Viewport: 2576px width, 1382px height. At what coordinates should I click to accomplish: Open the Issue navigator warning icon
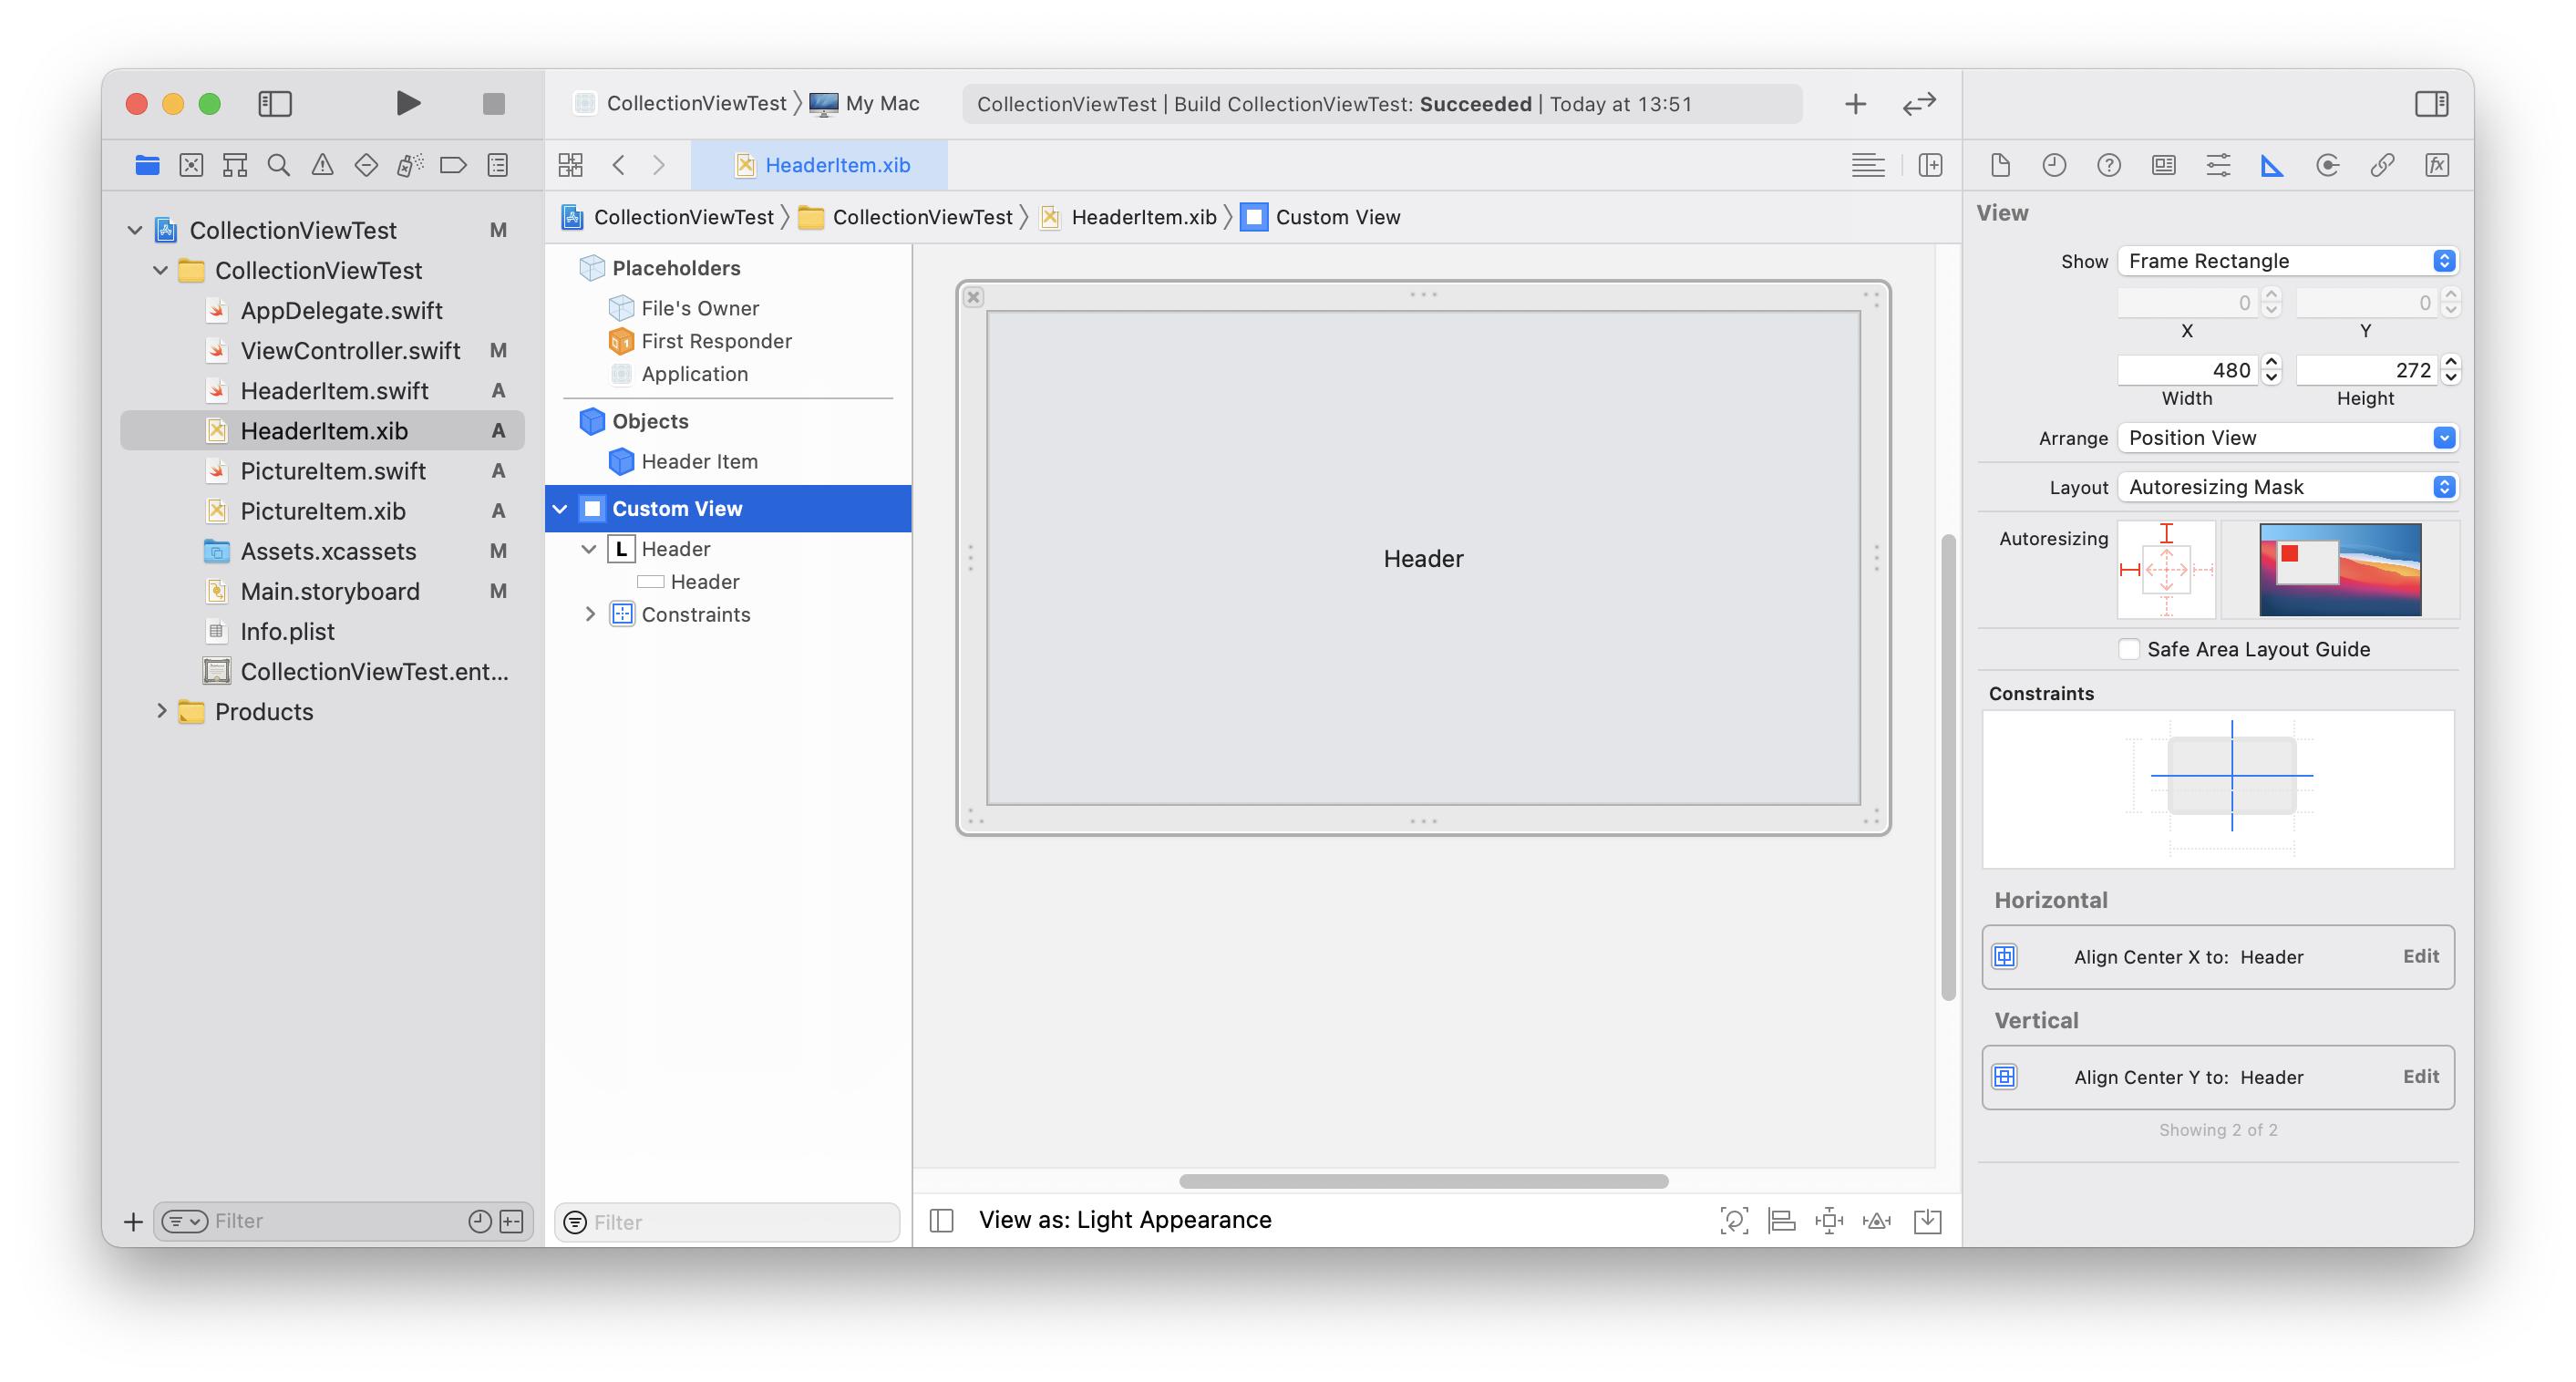coord(322,165)
